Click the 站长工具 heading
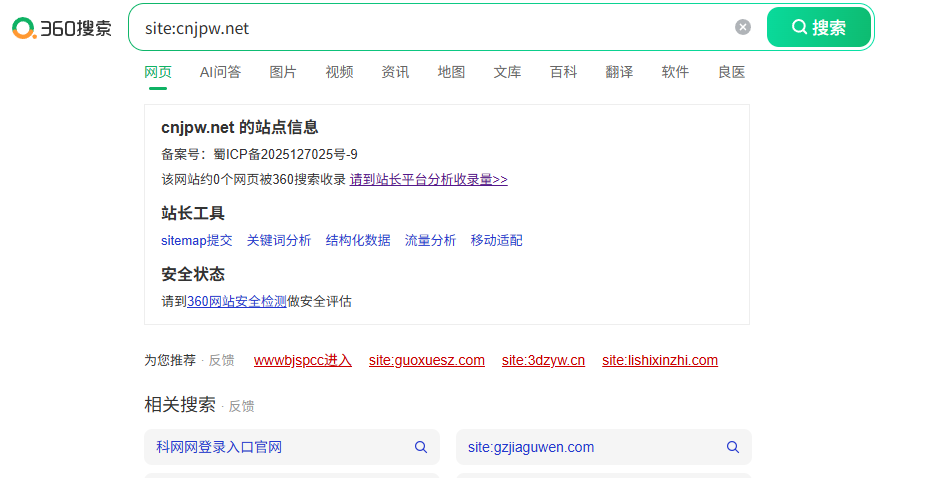The width and height of the screenshot is (943, 478). (192, 213)
